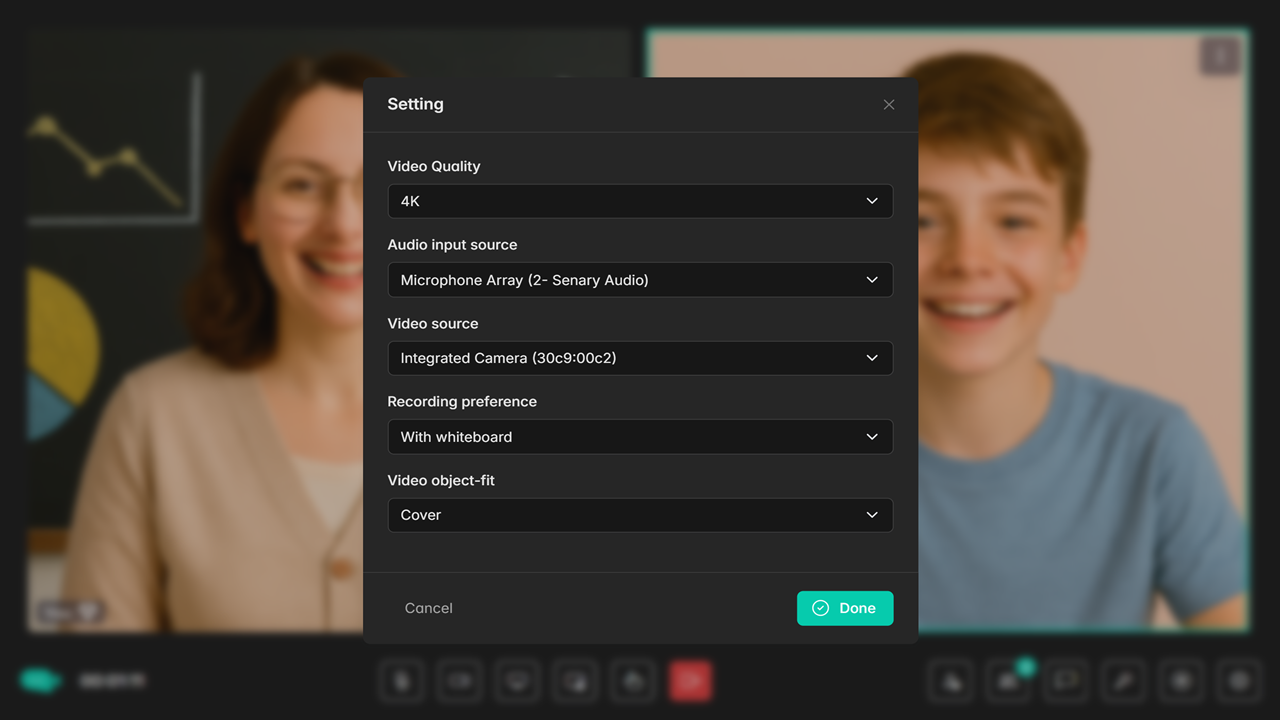
Task: Click the "Video object-fit" label
Action: [x=441, y=480]
